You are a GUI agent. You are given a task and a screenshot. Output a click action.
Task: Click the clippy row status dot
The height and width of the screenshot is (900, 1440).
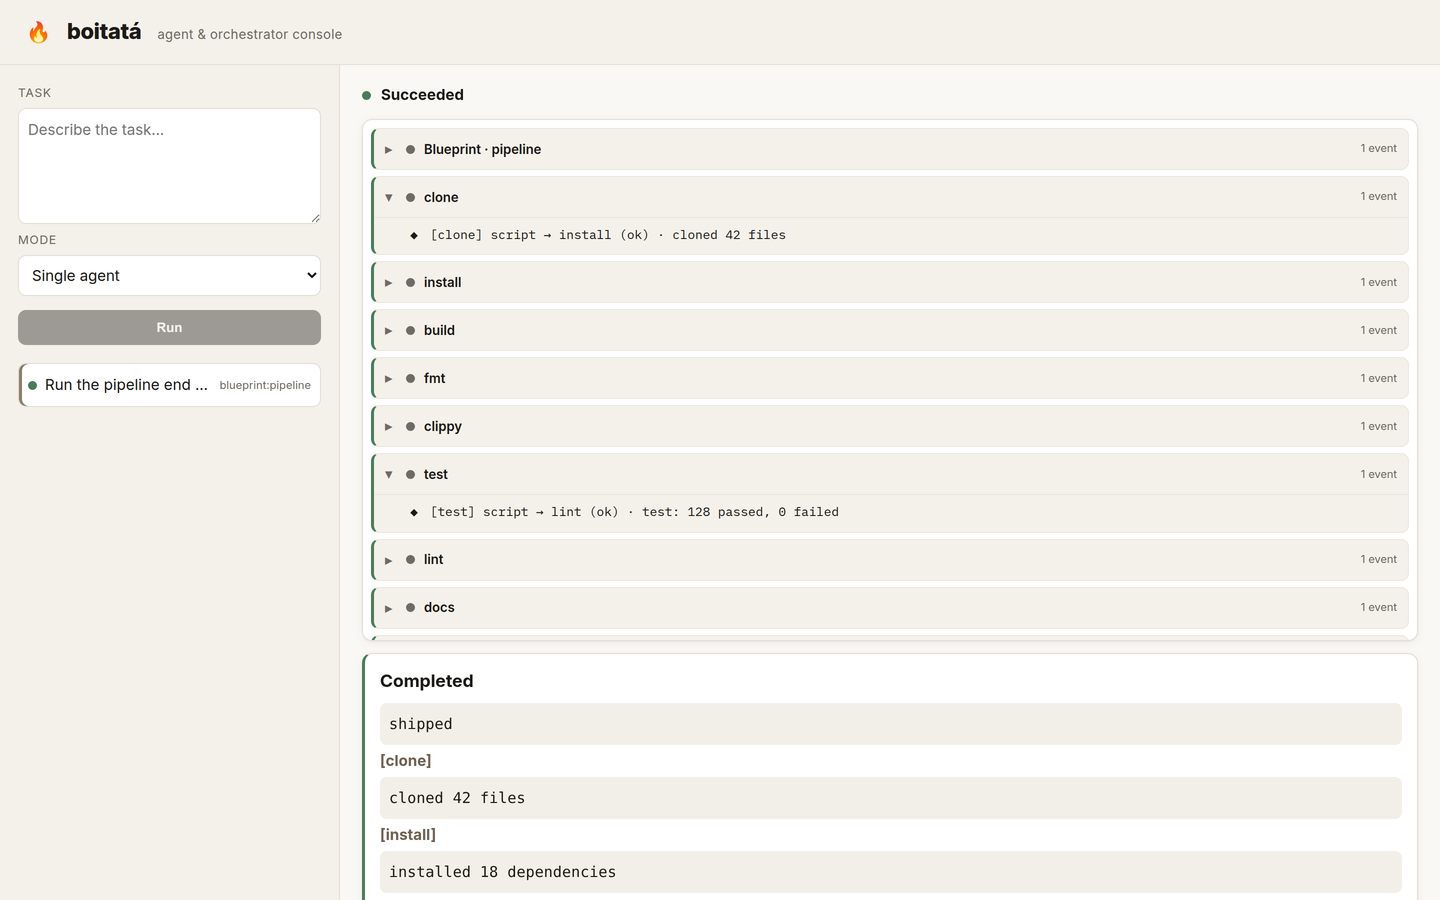410,426
